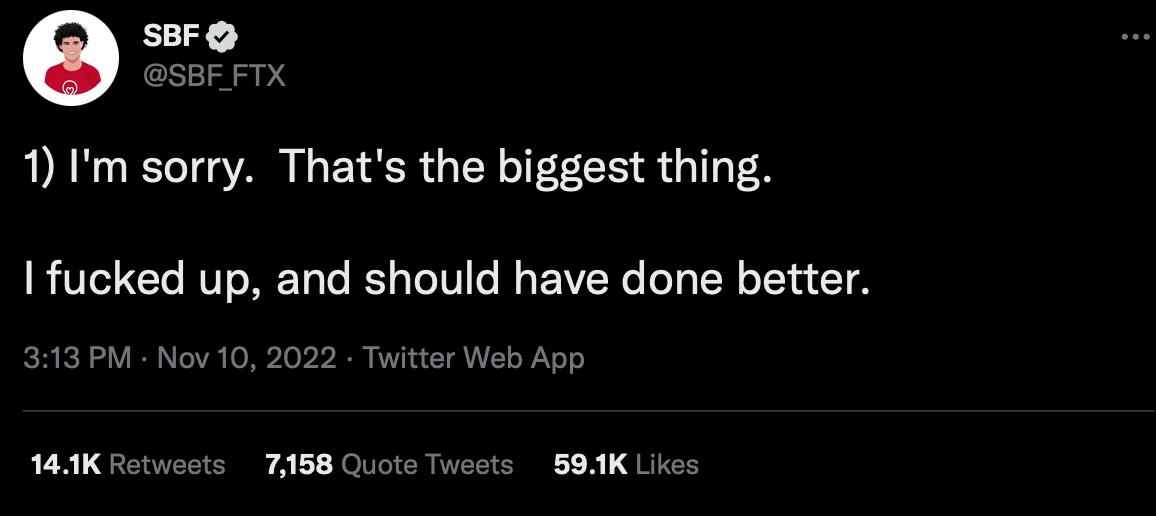This screenshot has height=516, width=1156.
Task: Click the SBF display name
Action: [x=172, y=39]
